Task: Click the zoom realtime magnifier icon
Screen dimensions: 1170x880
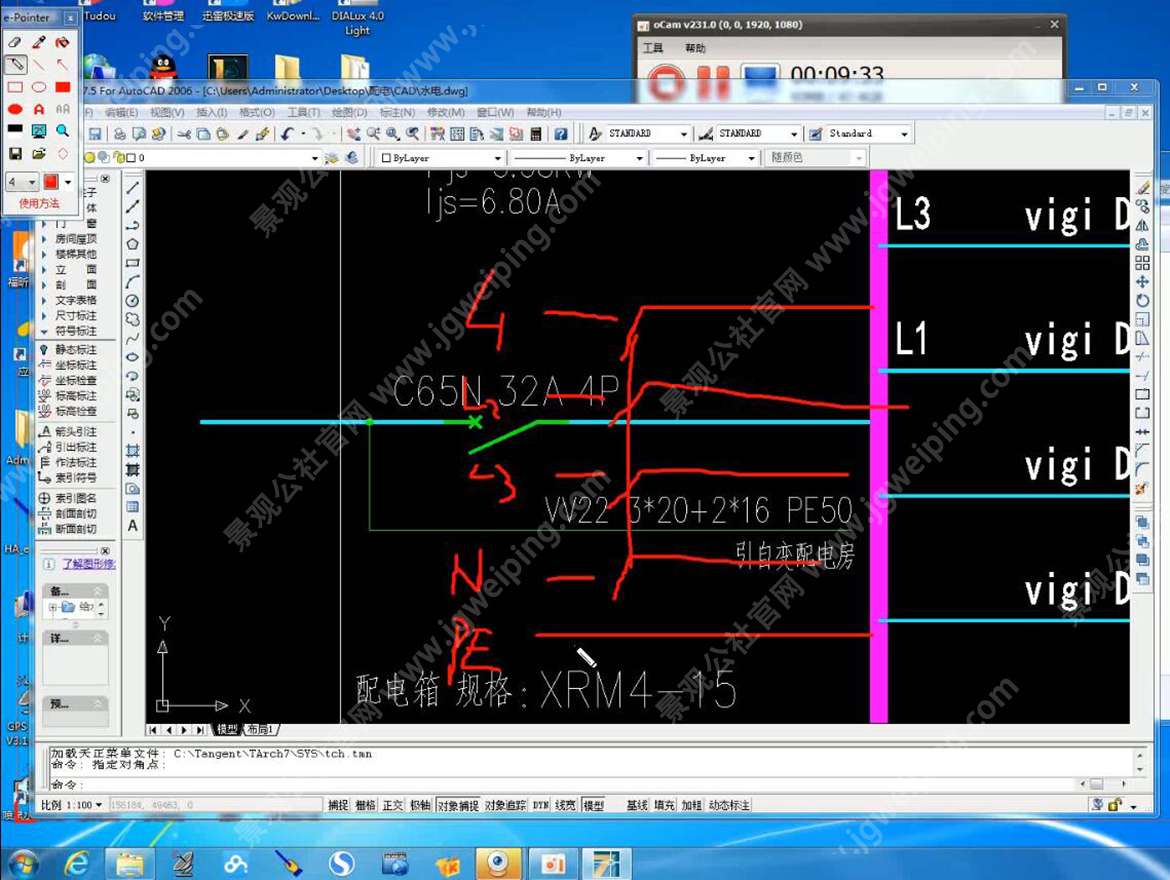Action: pos(374,134)
